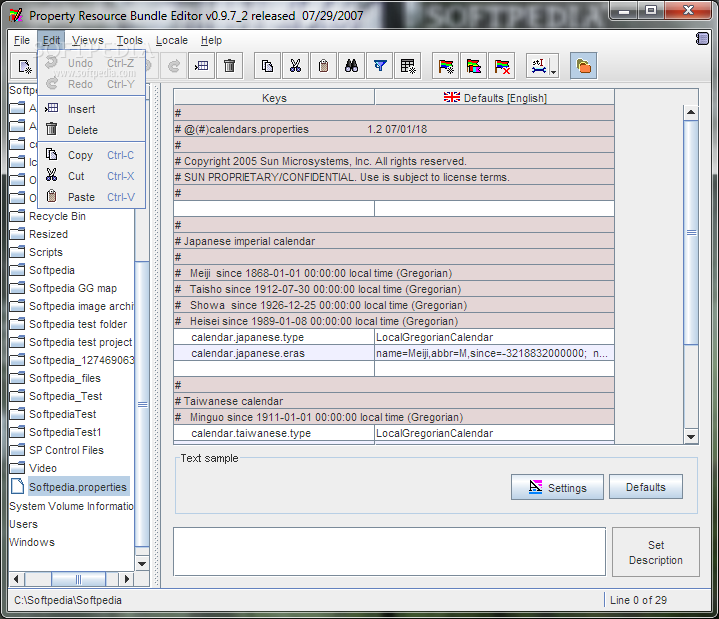The height and width of the screenshot is (619, 719).
Task: Click the table settings toolbar icon
Action: (408, 66)
